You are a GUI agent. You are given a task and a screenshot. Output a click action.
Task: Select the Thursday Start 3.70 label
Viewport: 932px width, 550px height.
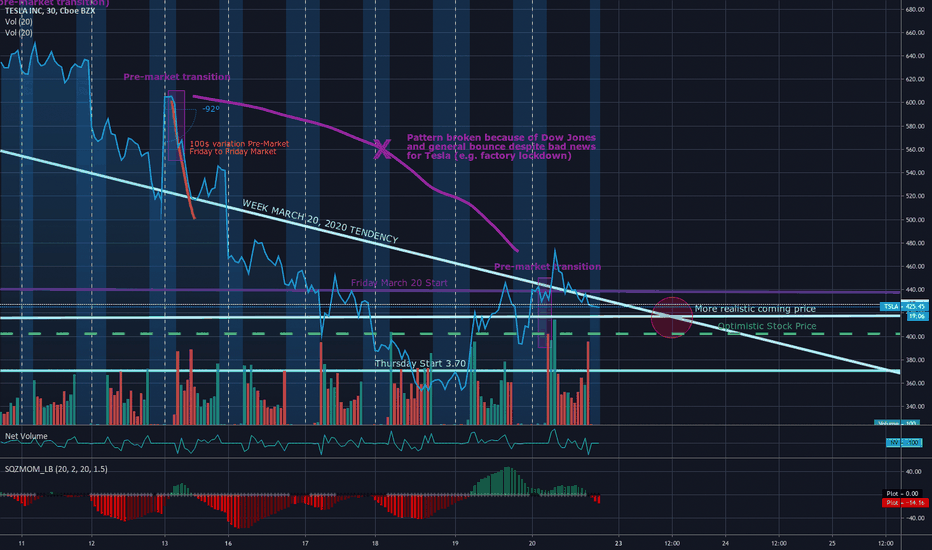coord(420,363)
